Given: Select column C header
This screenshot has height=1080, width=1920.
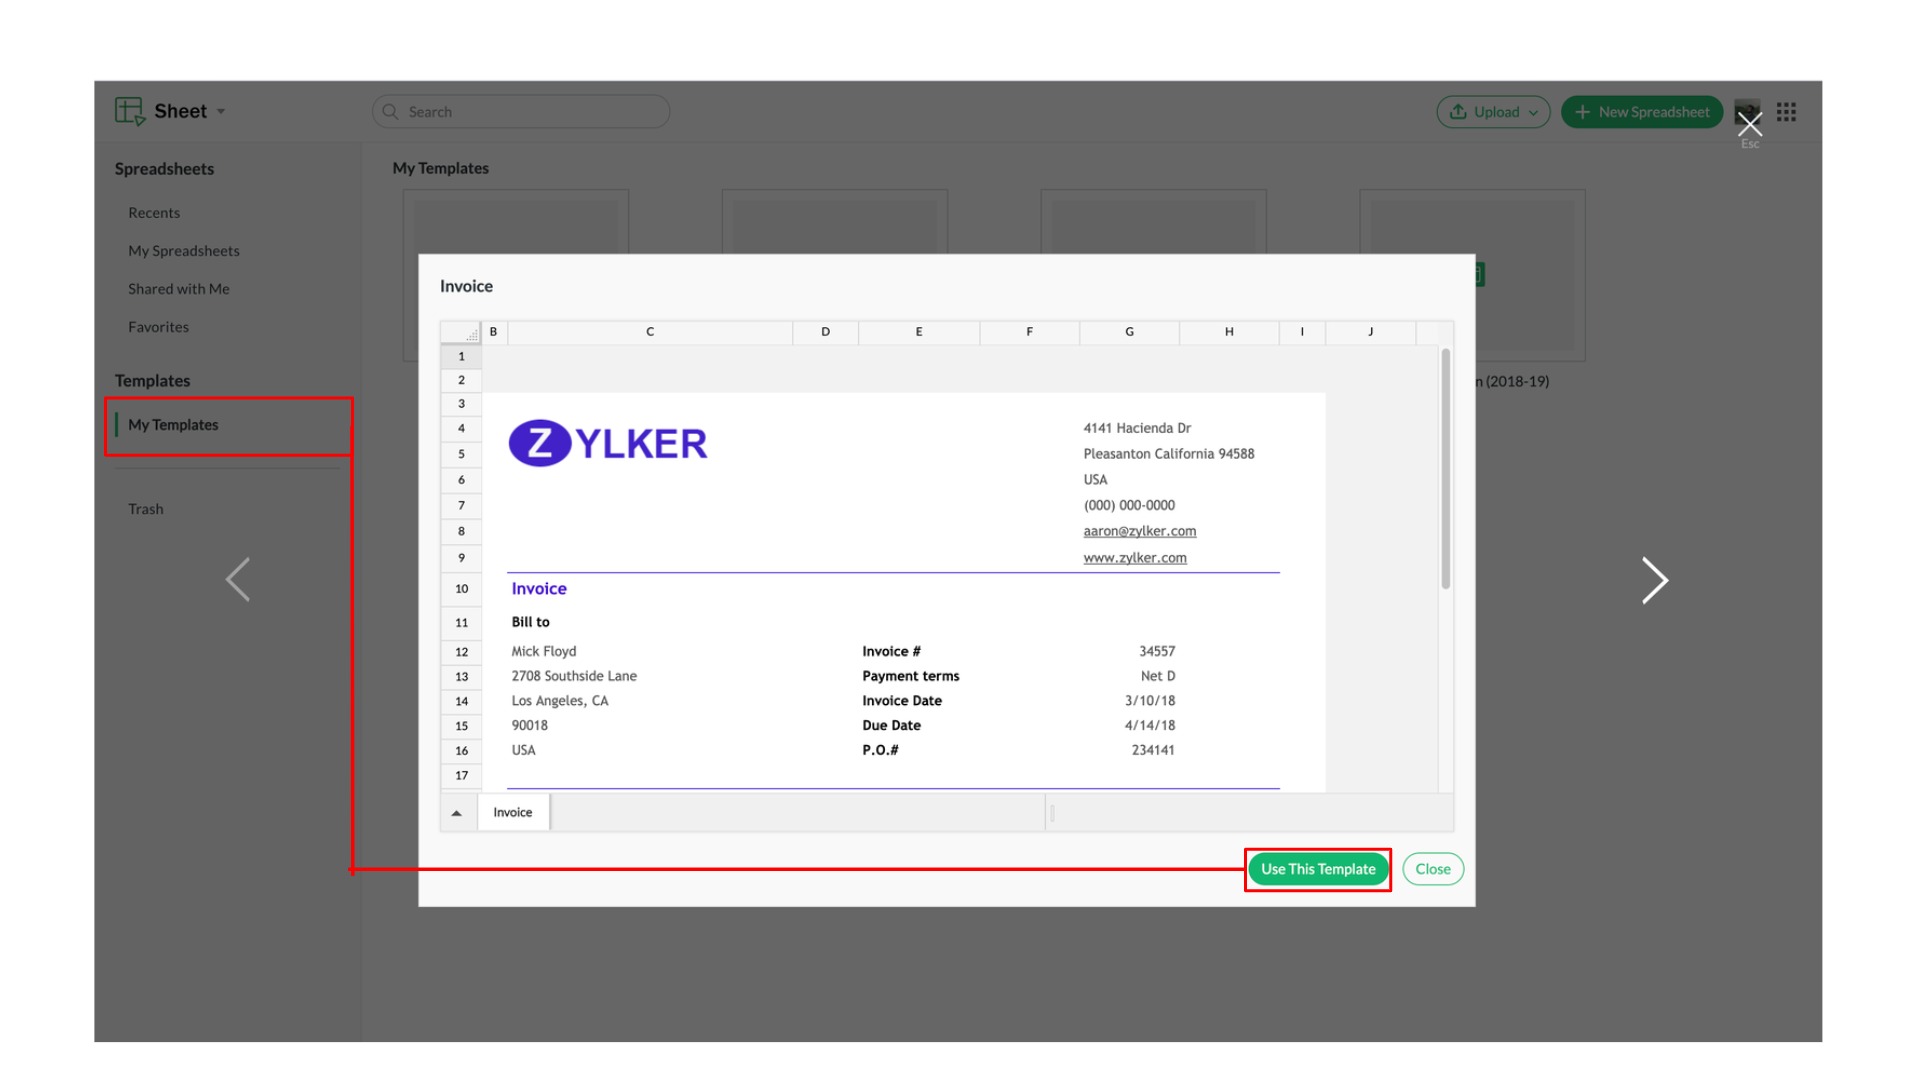Looking at the screenshot, I should 650,332.
